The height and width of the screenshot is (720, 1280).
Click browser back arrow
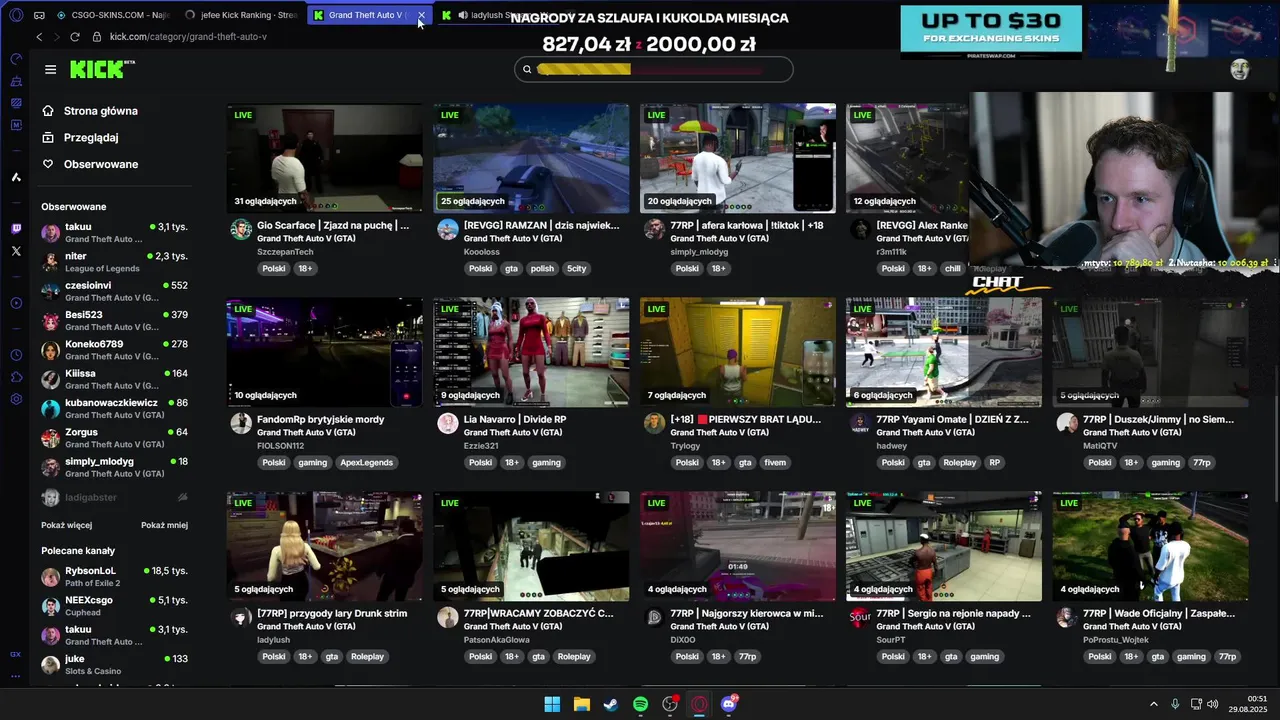(39, 37)
